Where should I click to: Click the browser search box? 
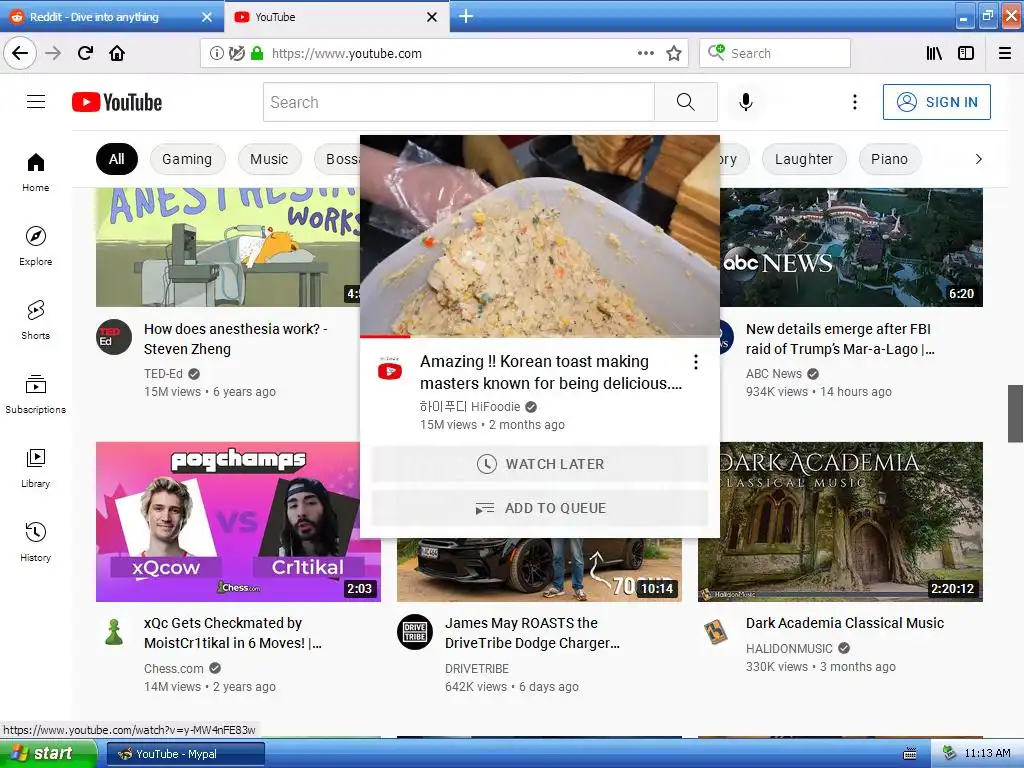[775, 54]
